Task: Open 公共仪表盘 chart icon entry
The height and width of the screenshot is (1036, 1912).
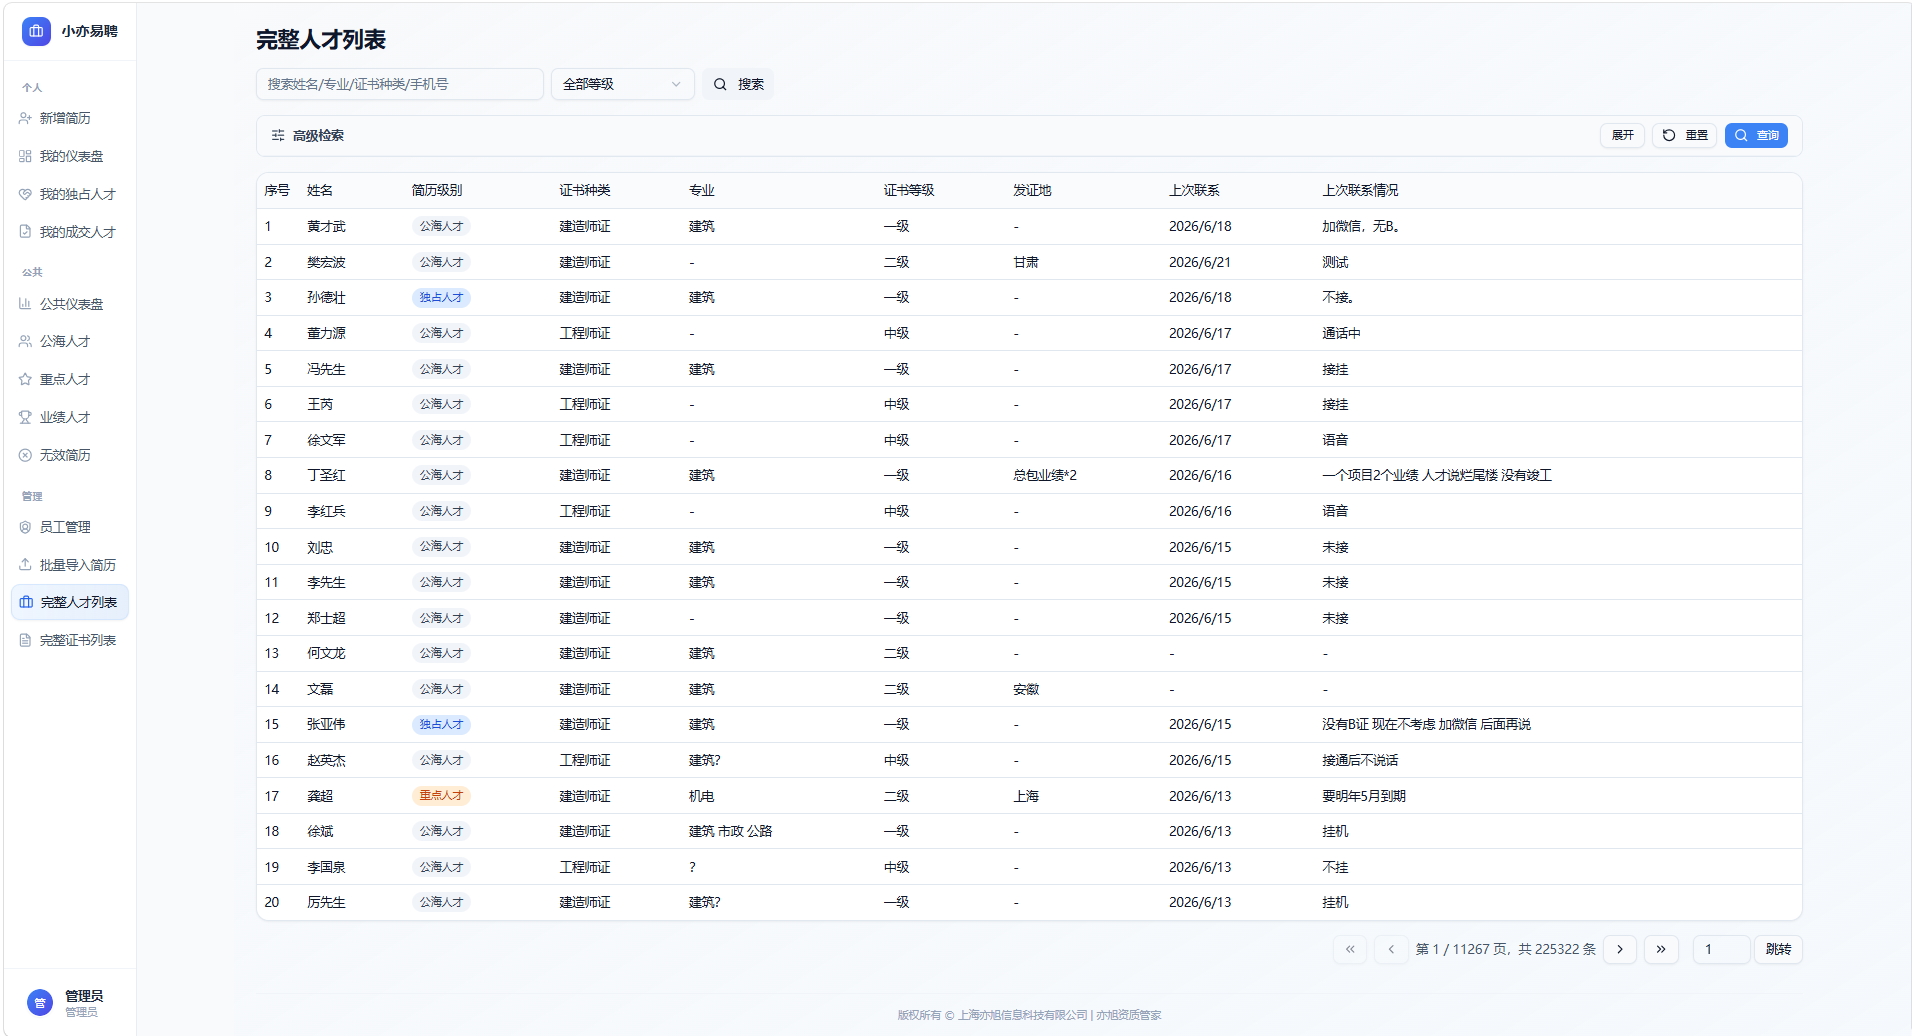Action: (x=70, y=304)
